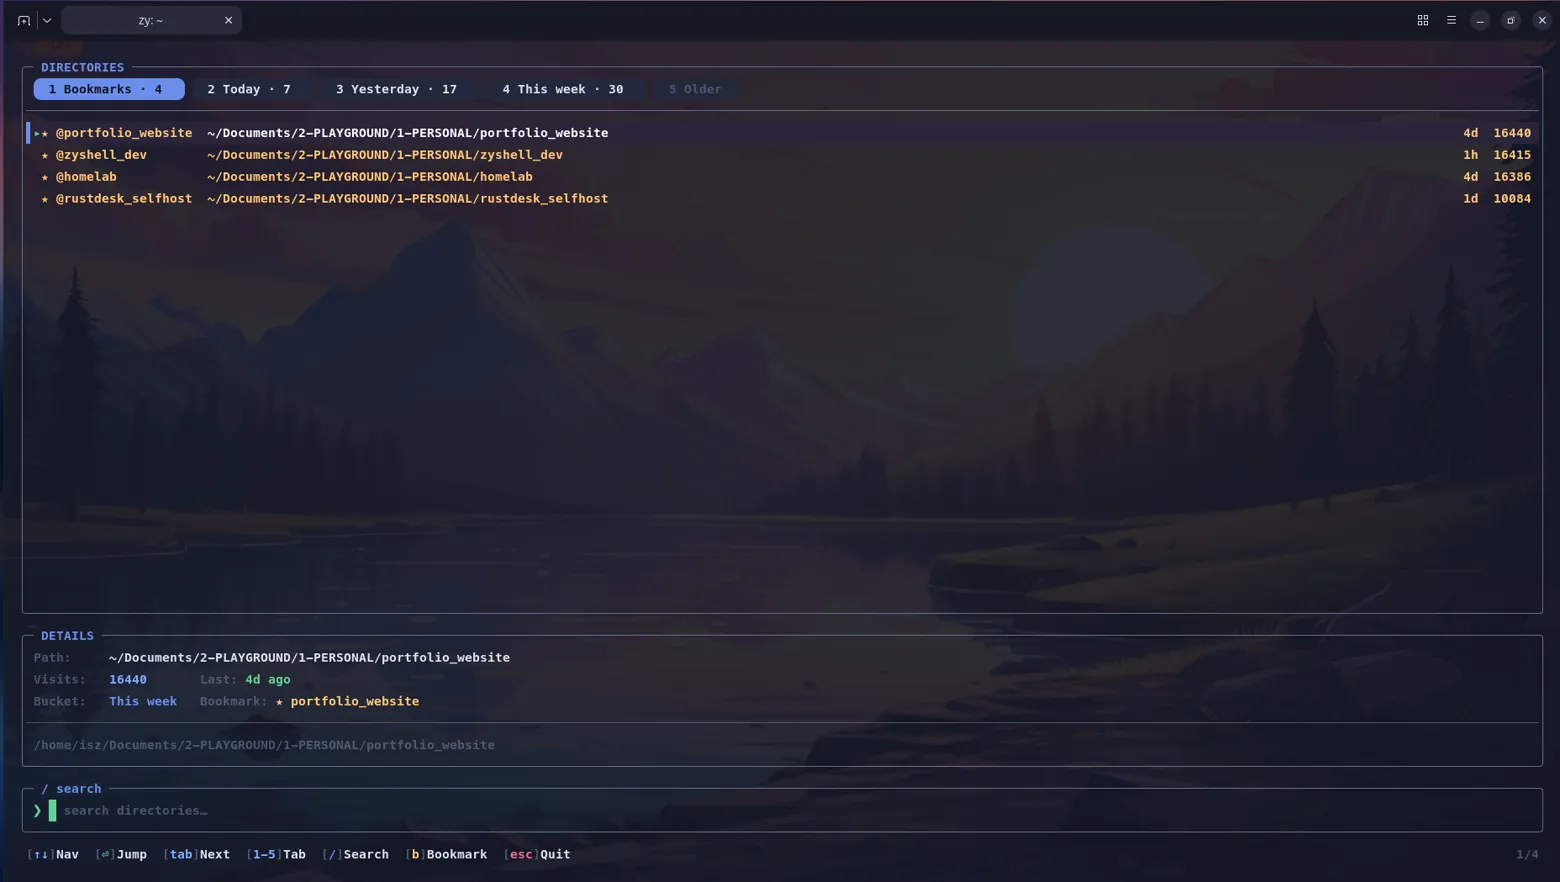Click the Search shortcut hint
Viewport: 1560px width, 882px height.
point(355,854)
